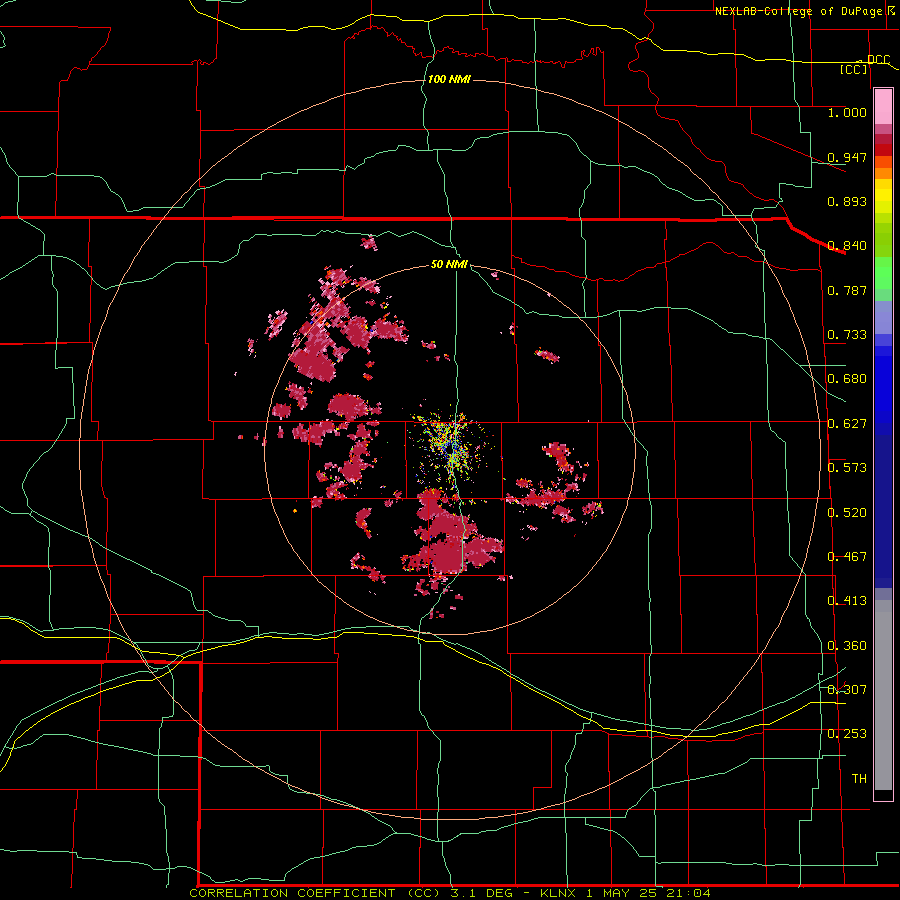
Task: Pick the dark navy color bar segment
Action: coord(883,511)
